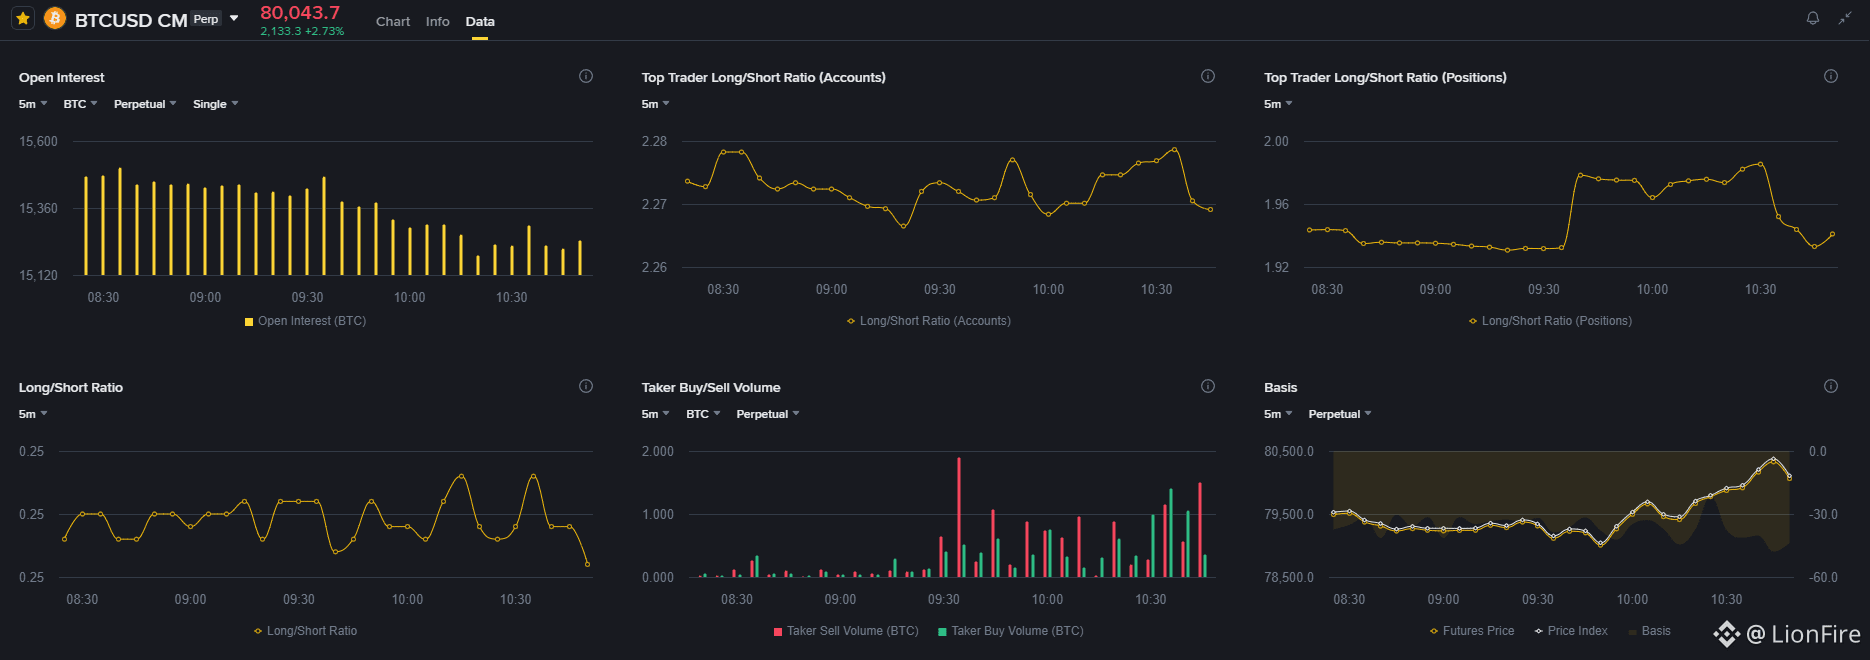The image size is (1870, 660).
Task: Open the Perpetual dropdown in Basis panel
Action: [1340, 414]
